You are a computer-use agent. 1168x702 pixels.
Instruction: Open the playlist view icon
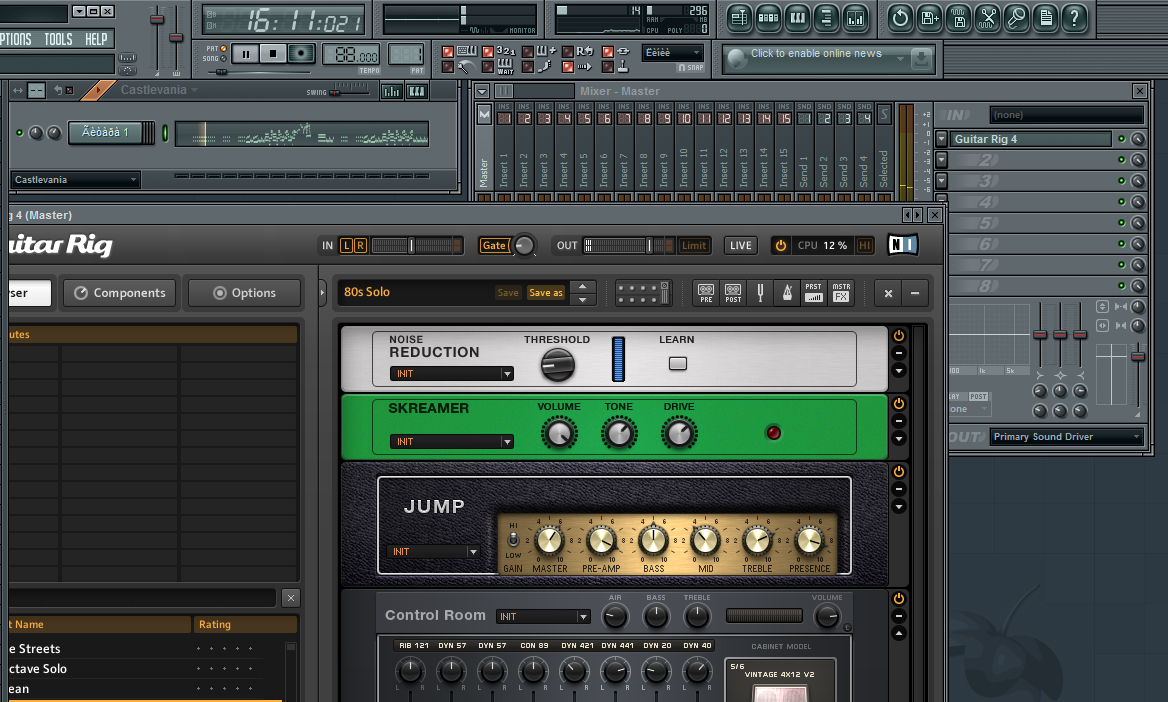coord(739,18)
